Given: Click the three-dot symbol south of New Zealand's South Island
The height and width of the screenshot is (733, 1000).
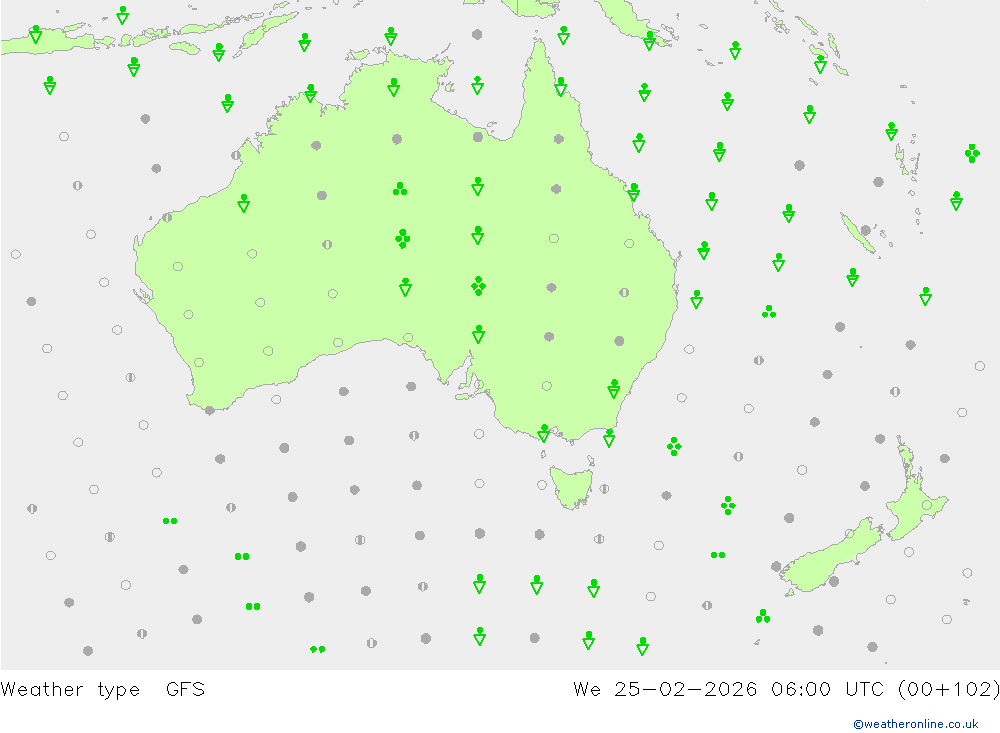Looking at the screenshot, I should coord(763,616).
